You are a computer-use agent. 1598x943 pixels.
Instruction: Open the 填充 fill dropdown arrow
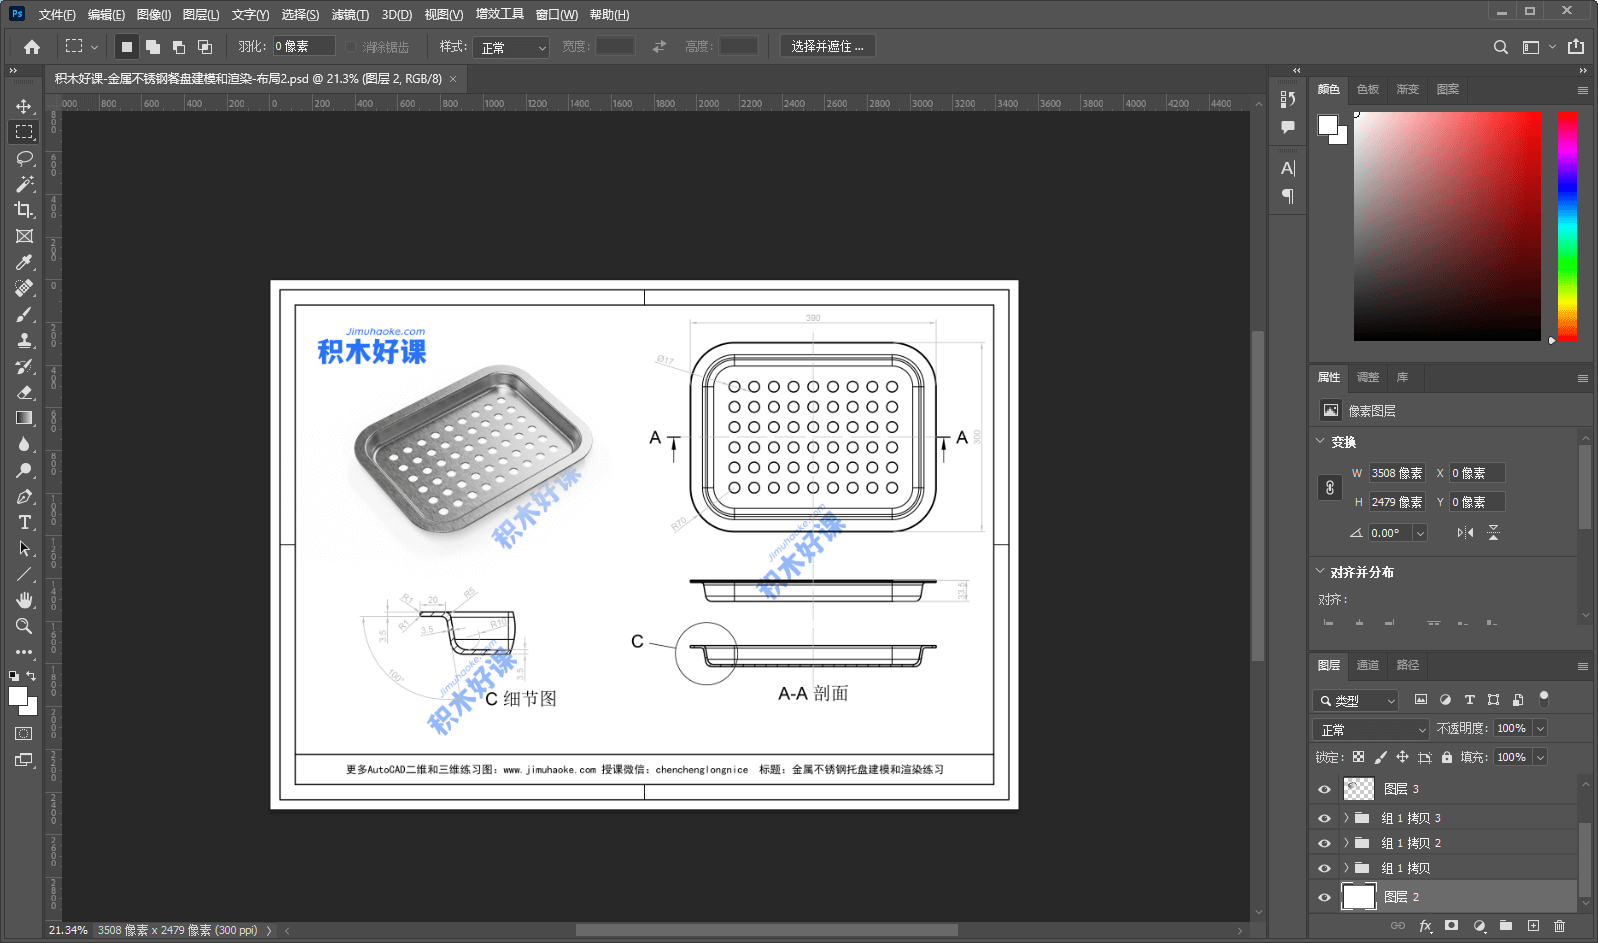point(1540,757)
